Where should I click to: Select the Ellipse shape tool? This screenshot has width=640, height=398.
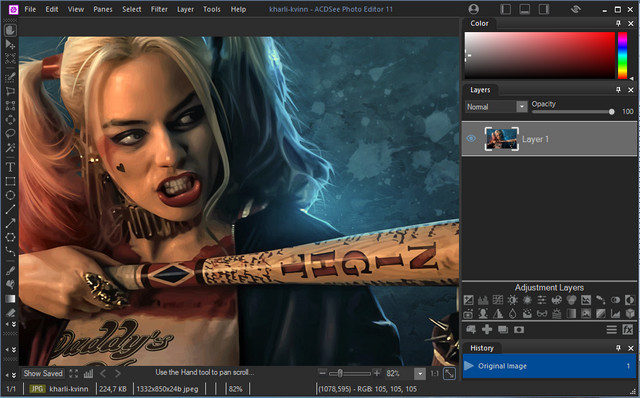pyautogui.click(x=10, y=195)
